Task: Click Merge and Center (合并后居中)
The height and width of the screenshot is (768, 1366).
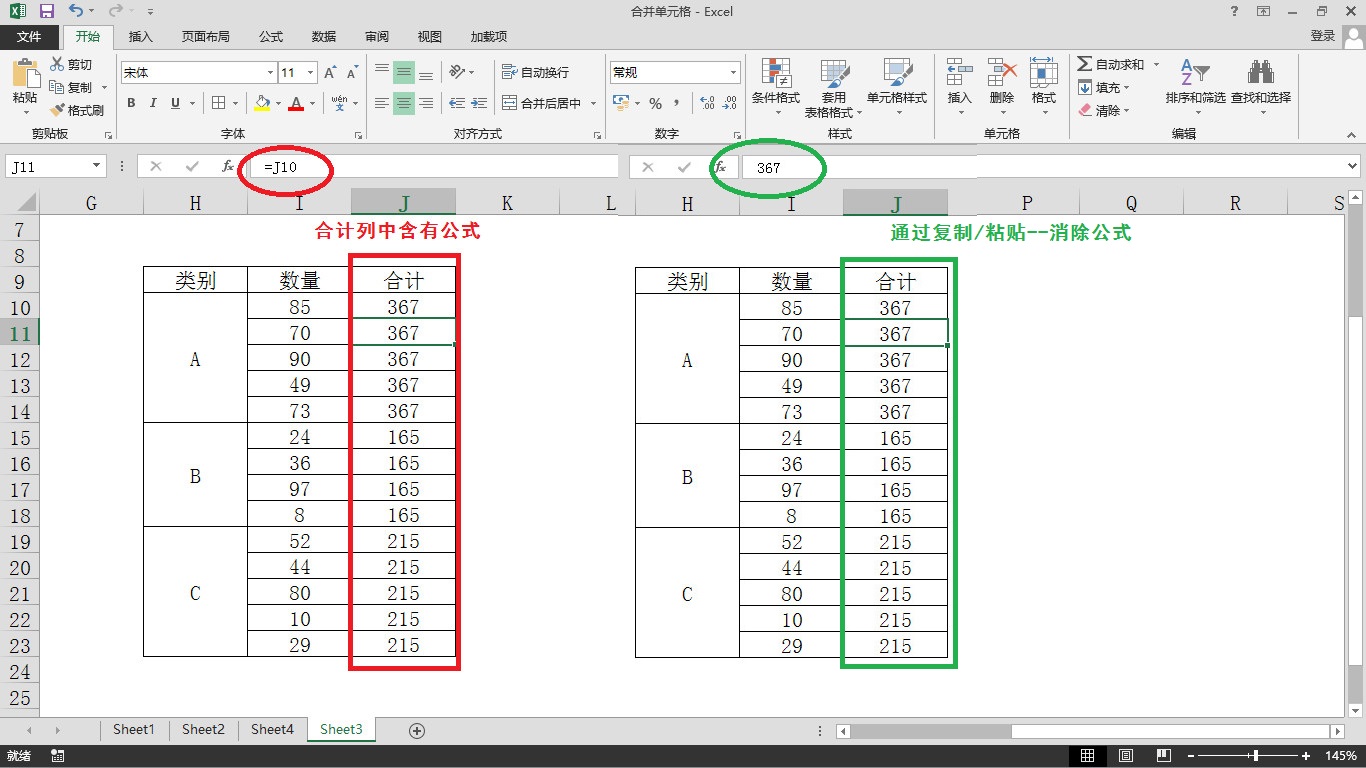Action: coord(541,103)
